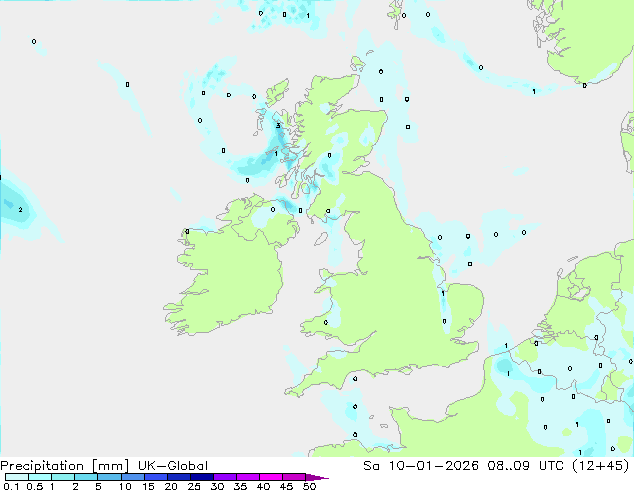The height and width of the screenshot is (490, 634).
Task: Click the 25 mm dark blue legend swatch
Action: [202, 478]
